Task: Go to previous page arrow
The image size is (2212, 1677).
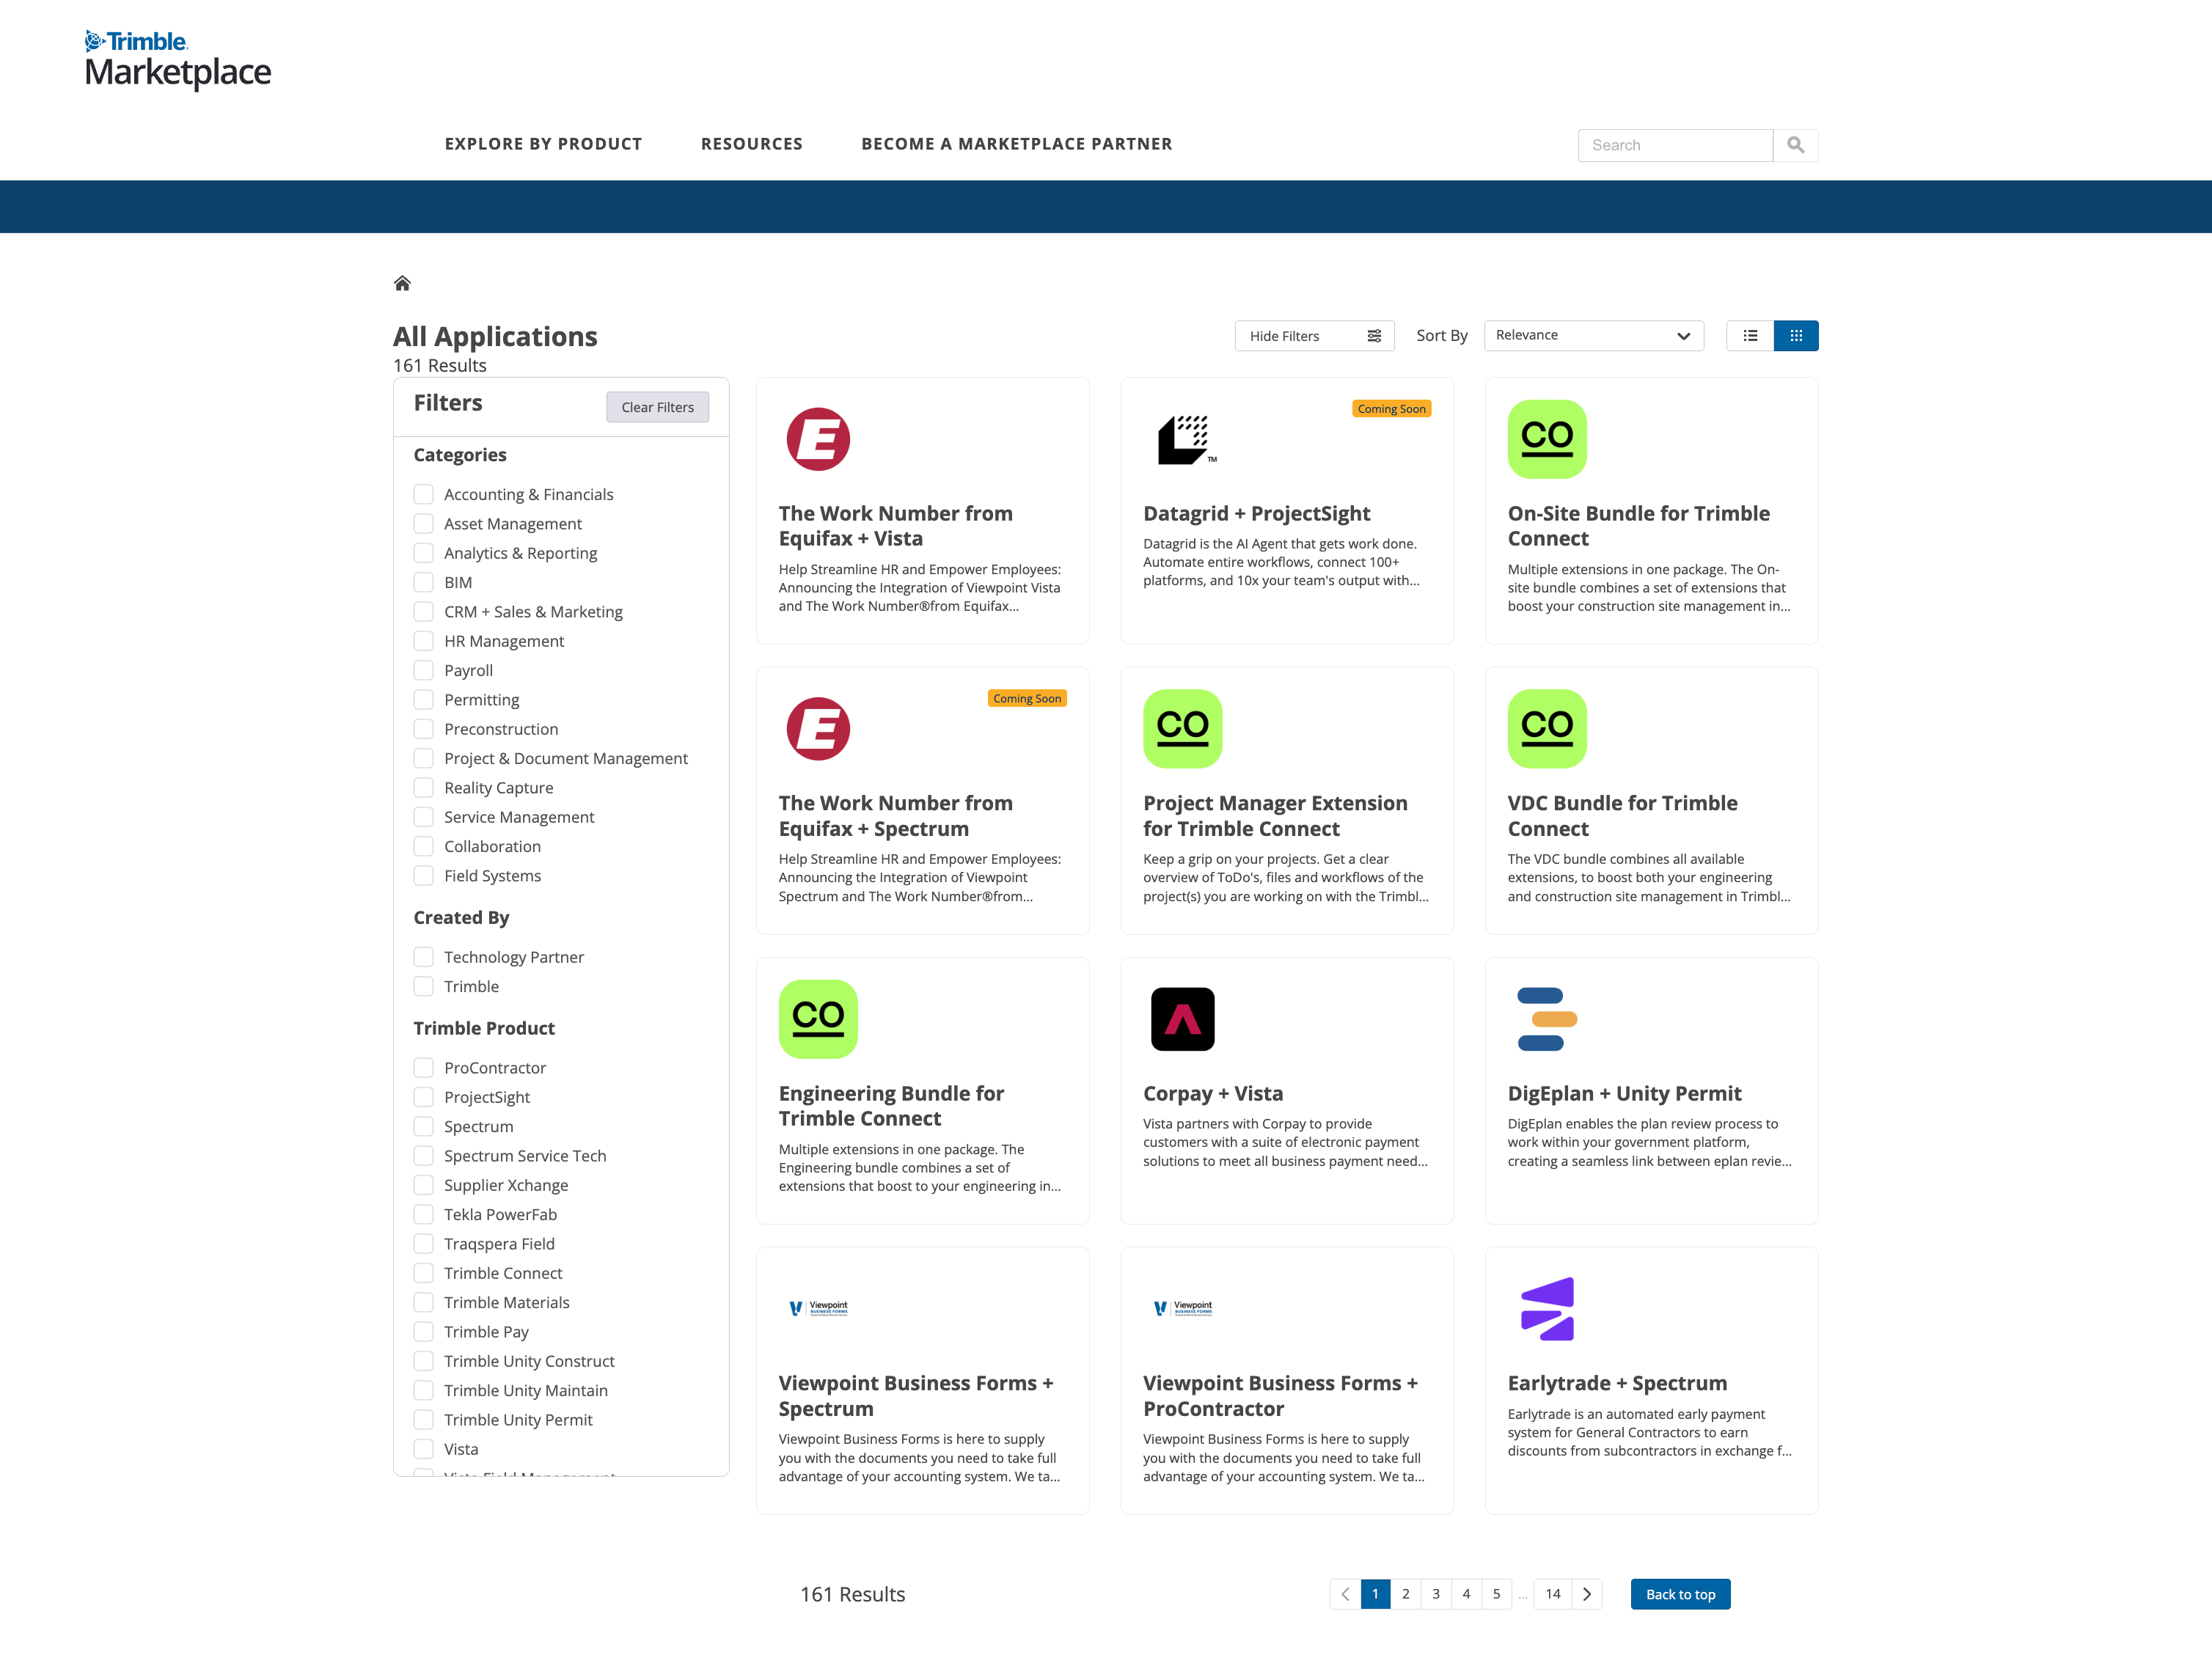Action: click(x=1345, y=1594)
